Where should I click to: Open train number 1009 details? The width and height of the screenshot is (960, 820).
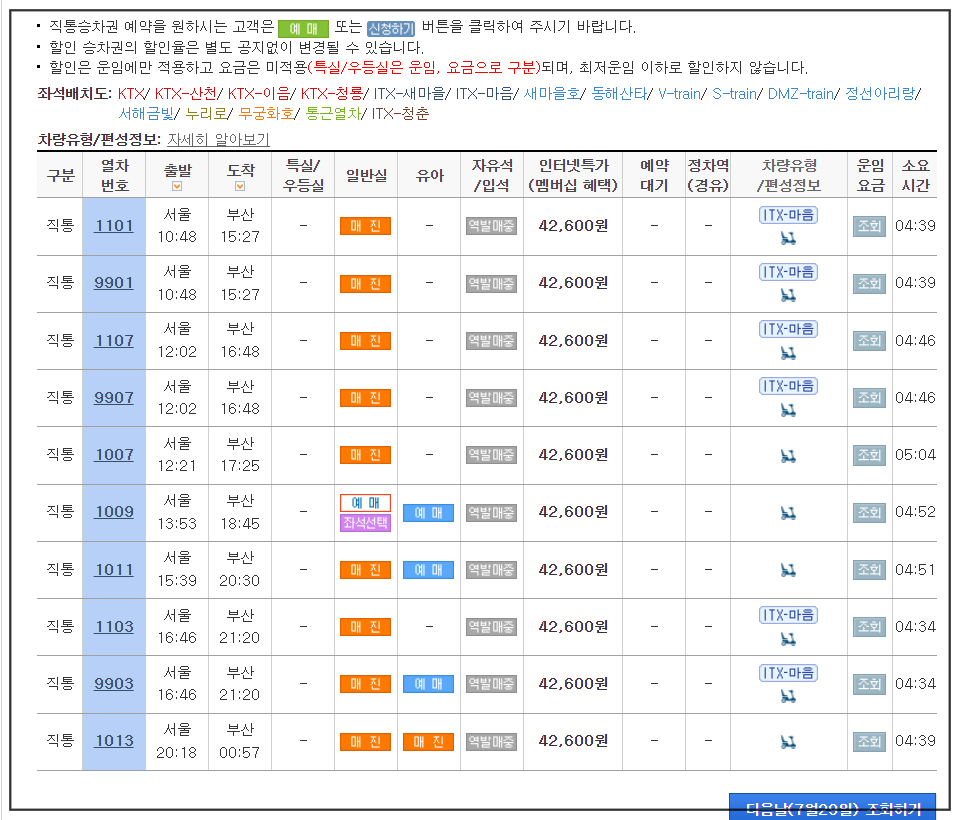pos(114,511)
